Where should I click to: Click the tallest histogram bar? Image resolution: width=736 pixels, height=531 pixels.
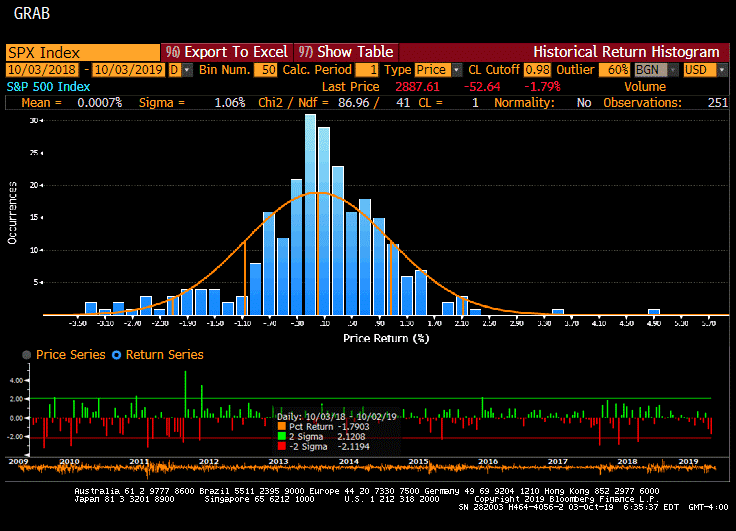[x=310, y=215]
